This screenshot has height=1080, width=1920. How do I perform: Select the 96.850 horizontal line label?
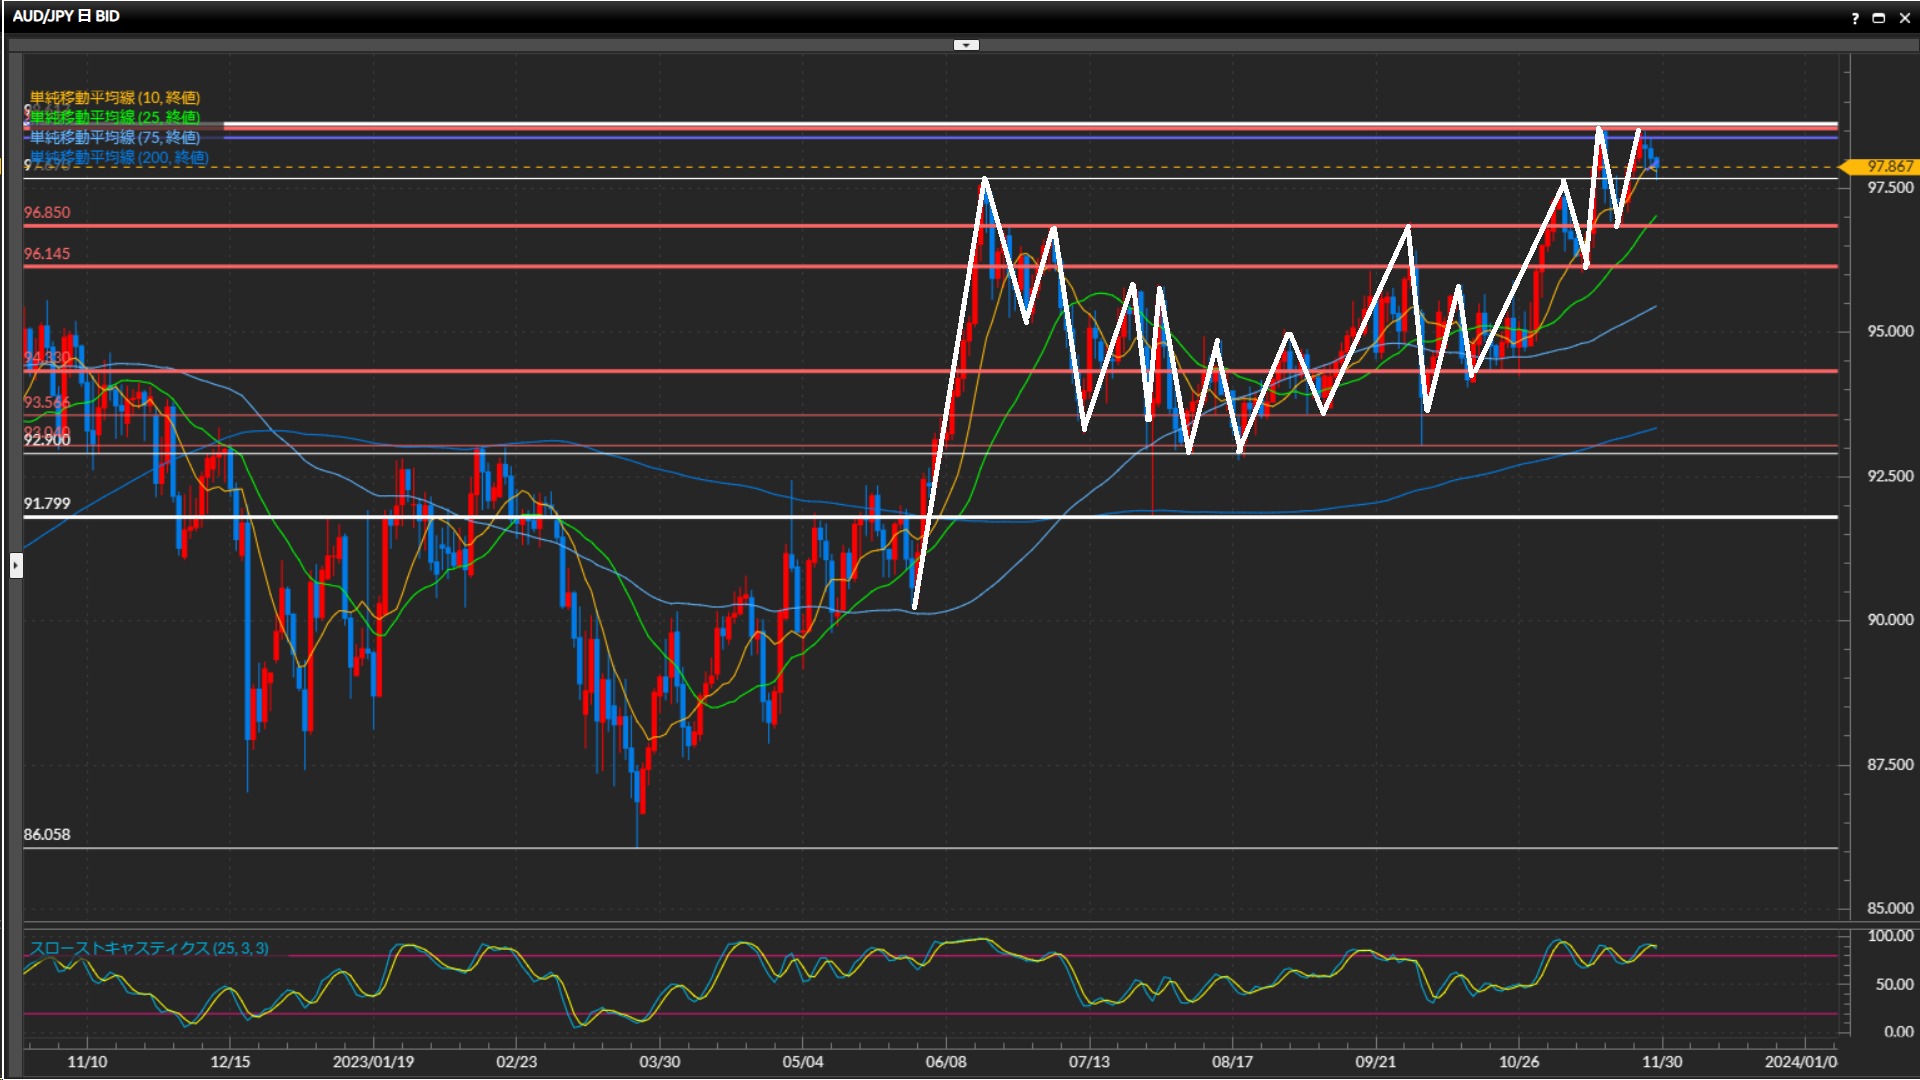coord(47,213)
